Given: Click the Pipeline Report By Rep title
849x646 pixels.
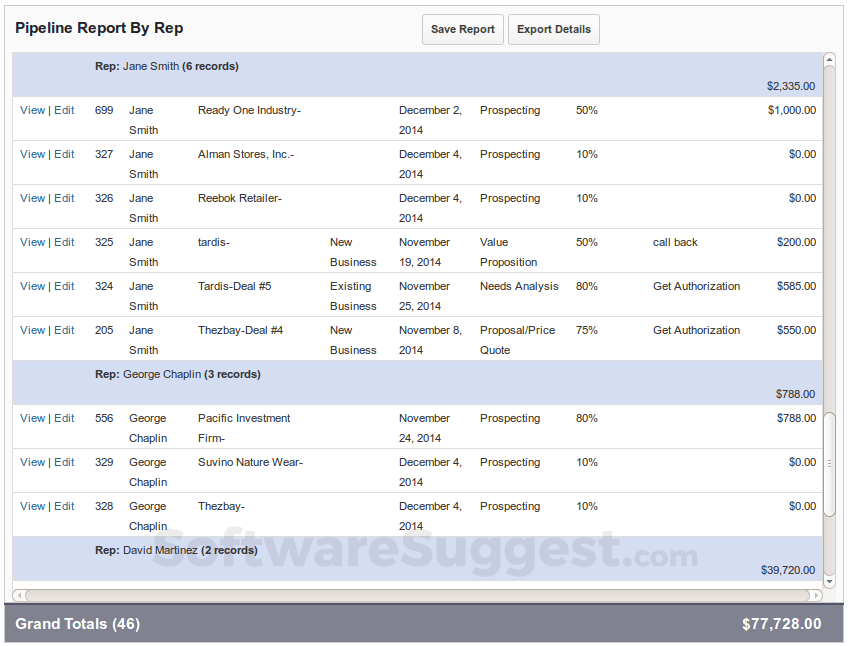Looking at the screenshot, I should 98,28.
